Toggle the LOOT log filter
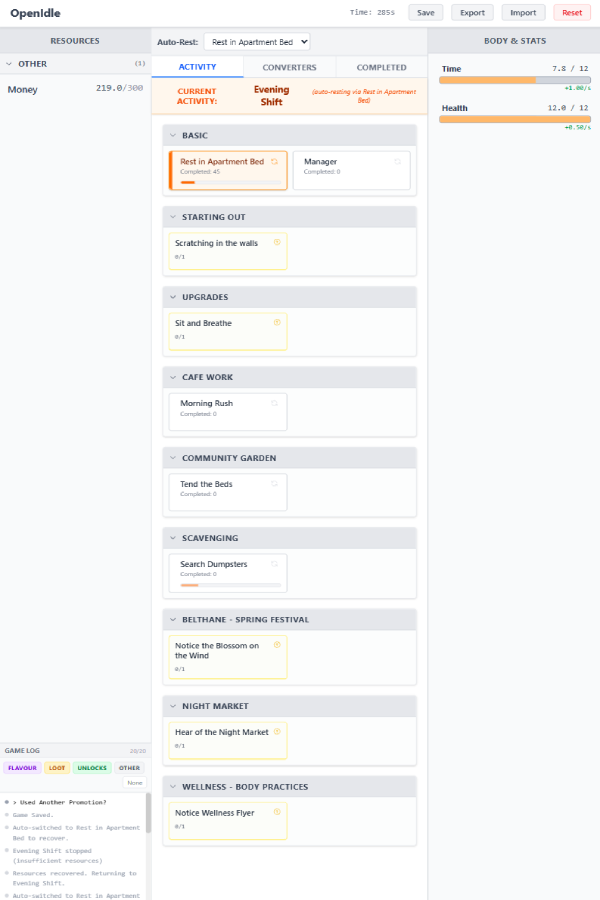Image resolution: width=600 pixels, height=900 pixels. point(57,768)
